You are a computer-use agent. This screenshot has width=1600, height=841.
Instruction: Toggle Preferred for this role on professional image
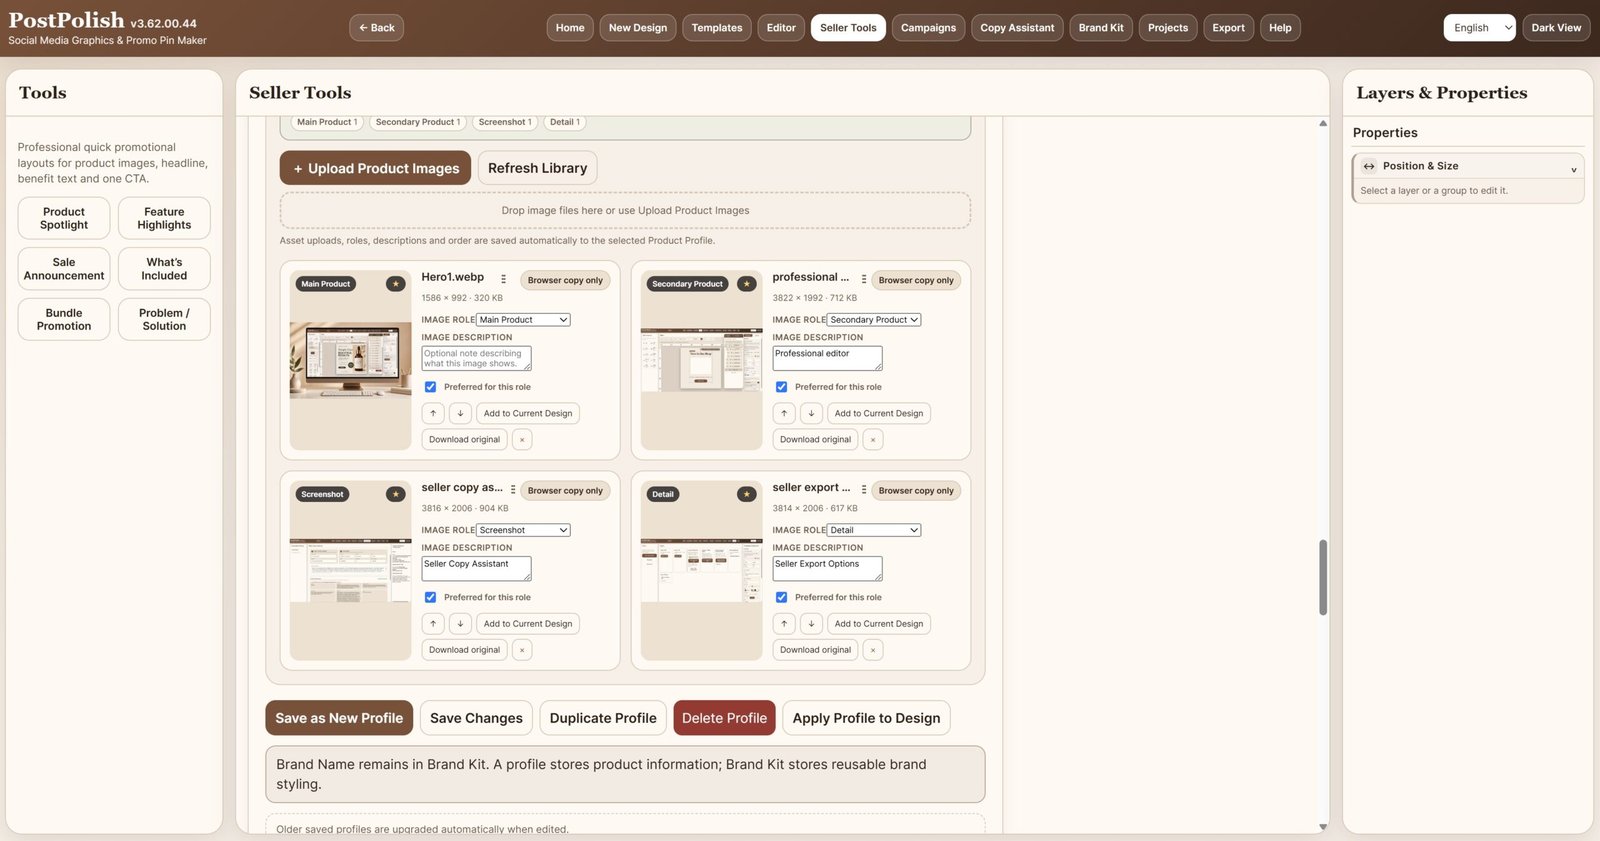tap(781, 387)
